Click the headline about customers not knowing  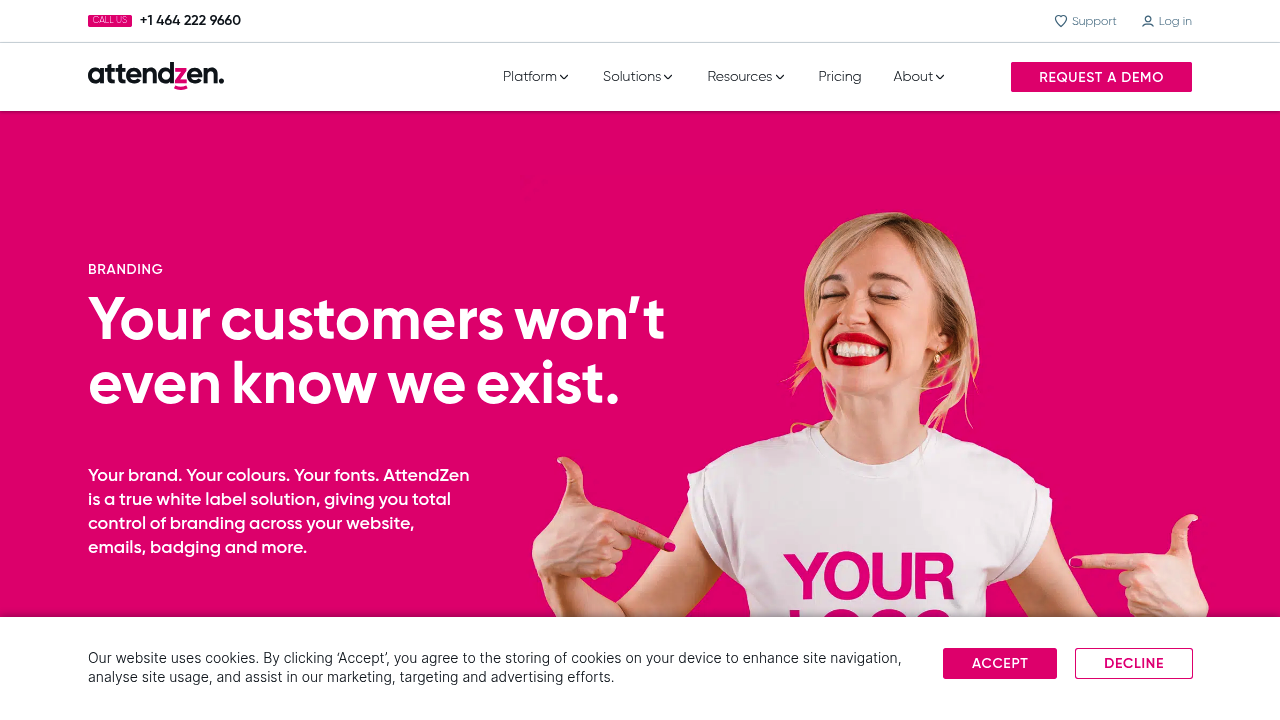(377, 350)
